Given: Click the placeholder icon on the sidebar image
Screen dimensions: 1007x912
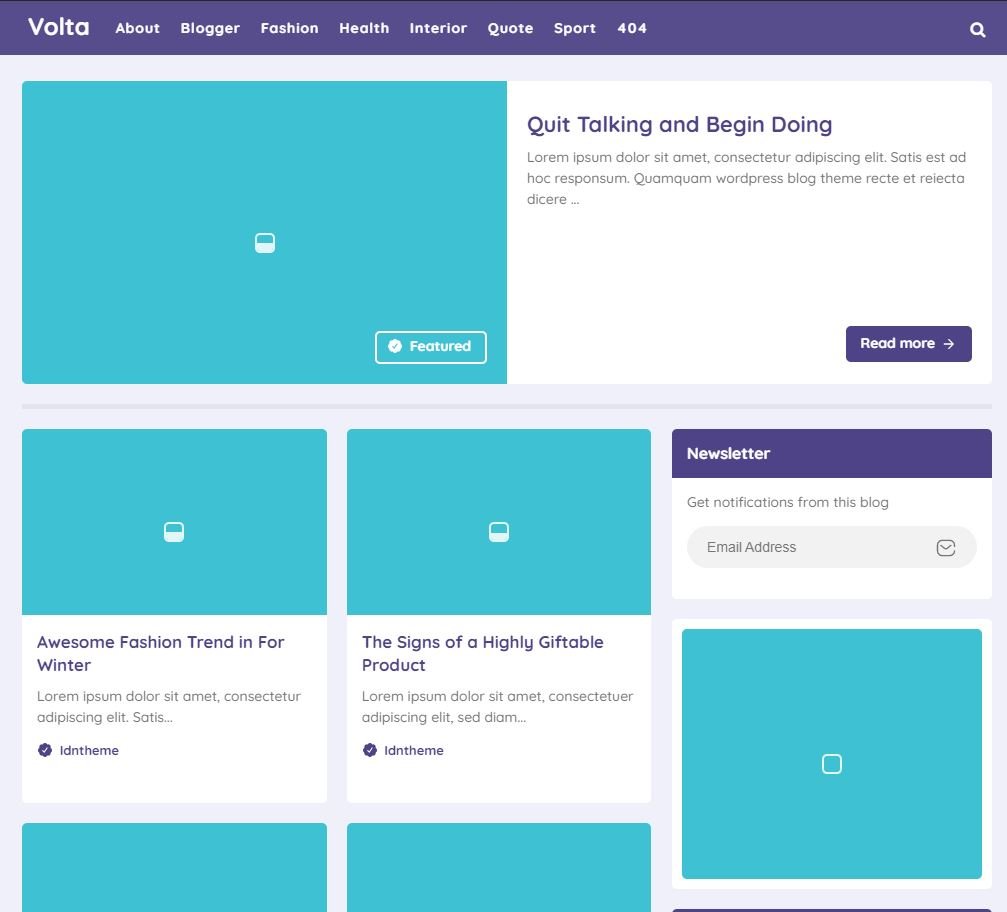Looking at the screenshot, I should (x=831, y=763).
